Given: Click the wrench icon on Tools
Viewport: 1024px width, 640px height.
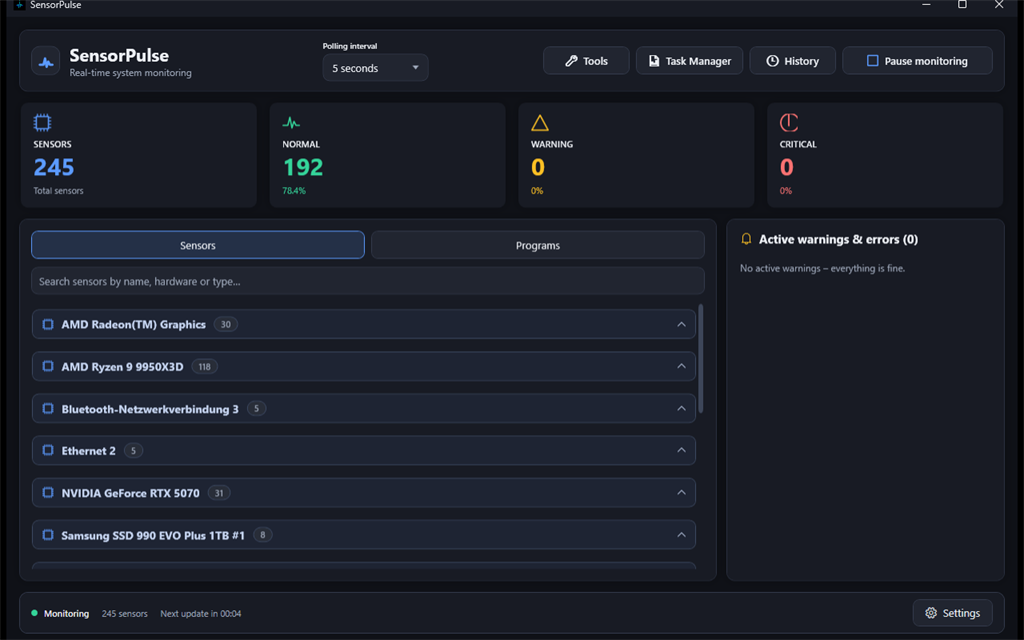Looking at the screenshot, I should tap(571, 61).
